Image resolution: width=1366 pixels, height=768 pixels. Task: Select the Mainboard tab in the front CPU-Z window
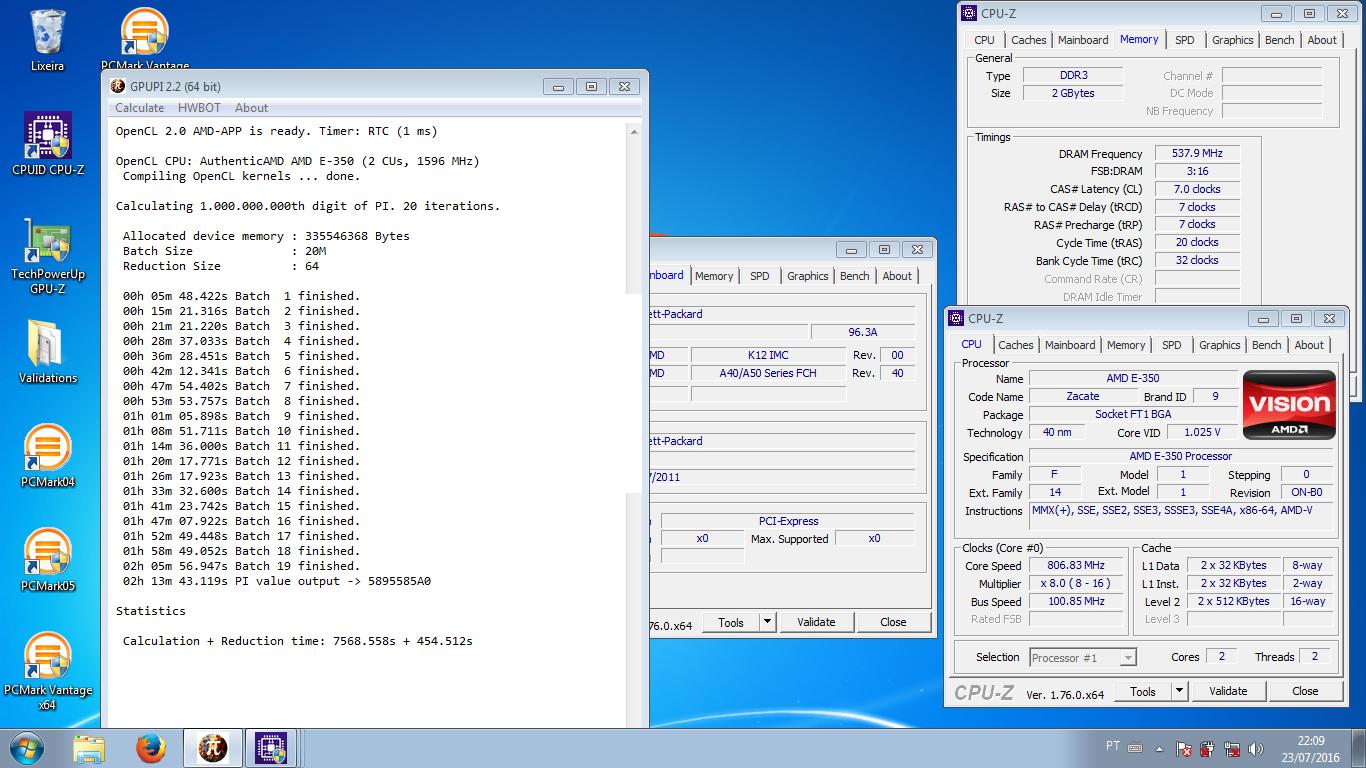point(1070,345)
